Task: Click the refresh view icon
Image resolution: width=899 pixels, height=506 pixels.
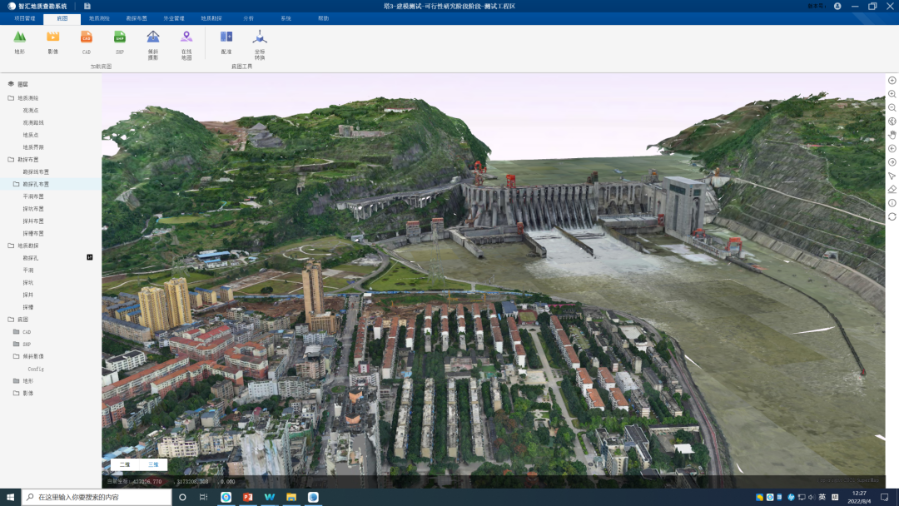Action: (892, 216)
